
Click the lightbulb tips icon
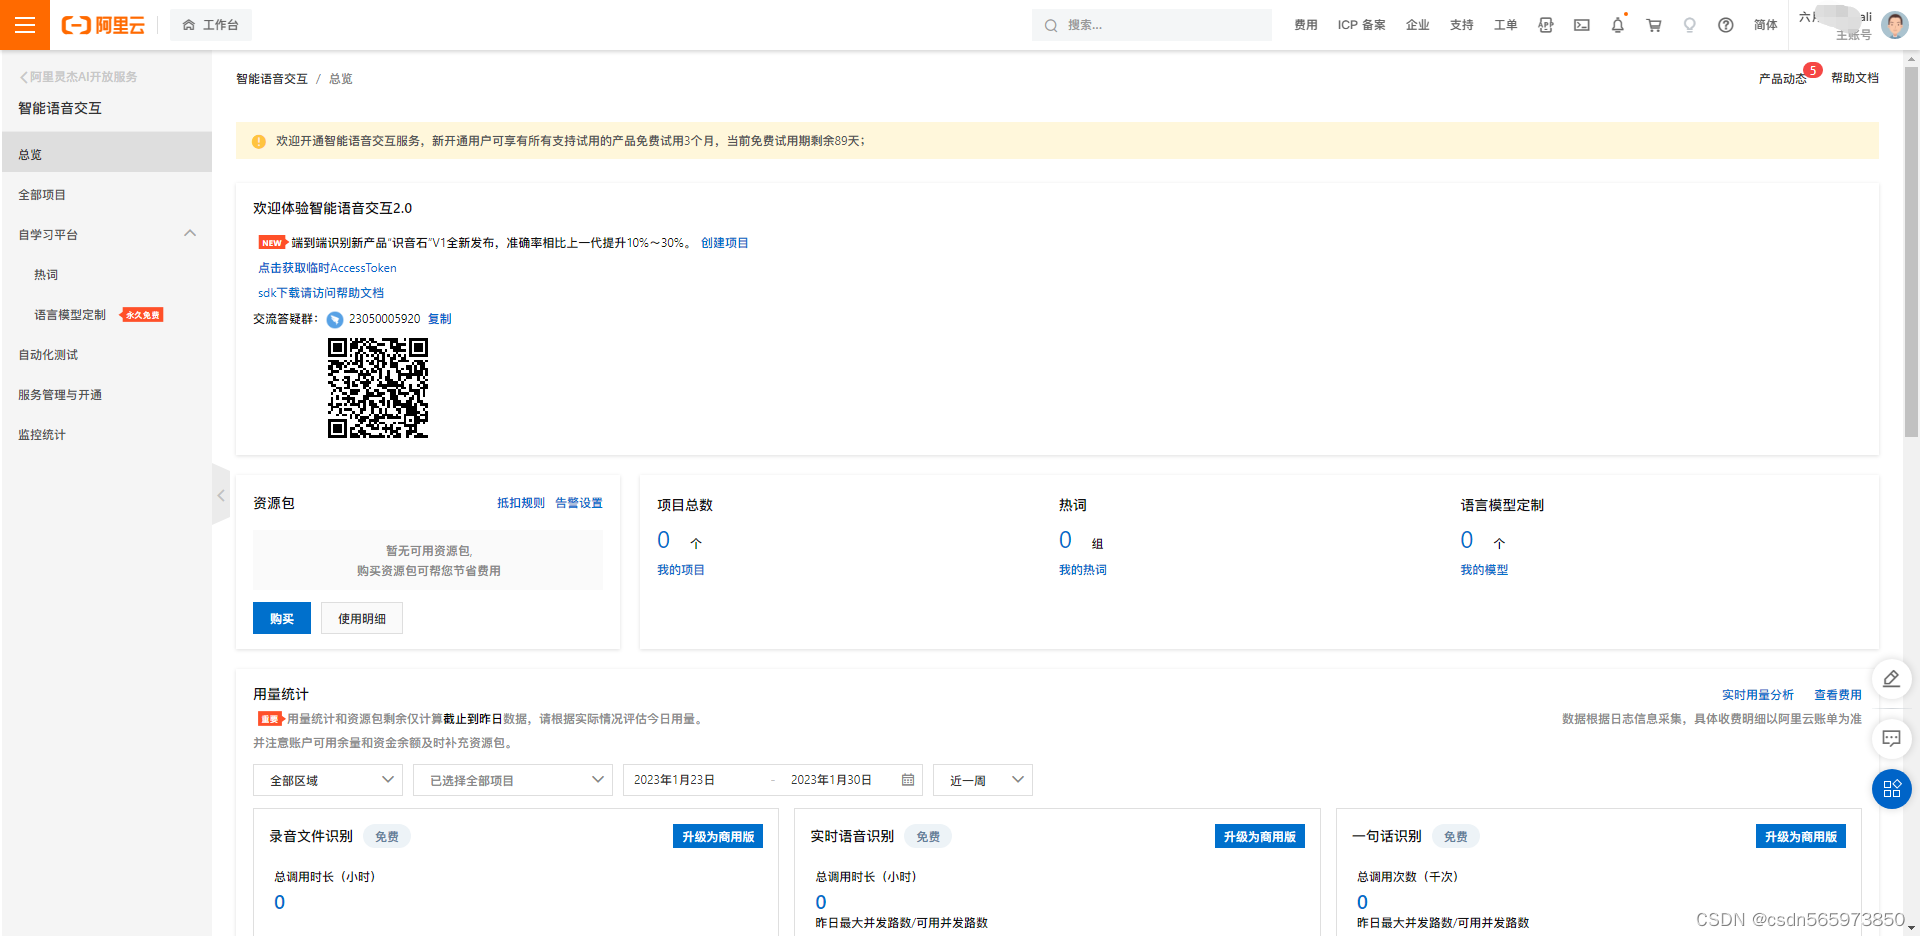[1690, 25]
